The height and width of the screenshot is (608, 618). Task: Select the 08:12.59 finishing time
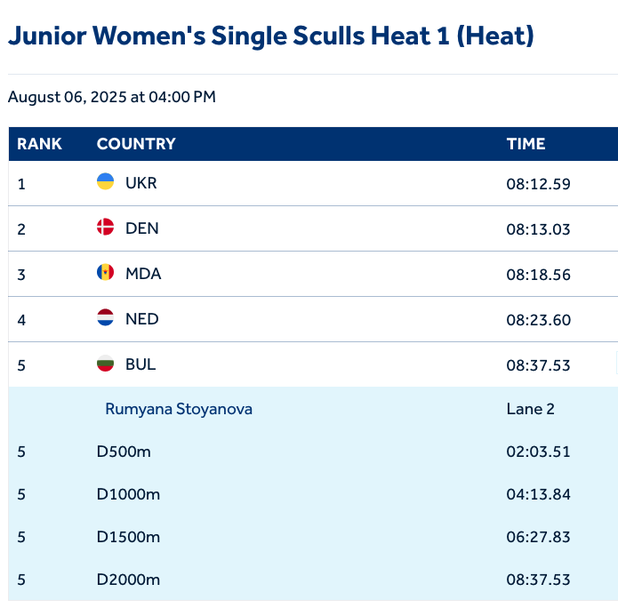(x=538, y=184)
